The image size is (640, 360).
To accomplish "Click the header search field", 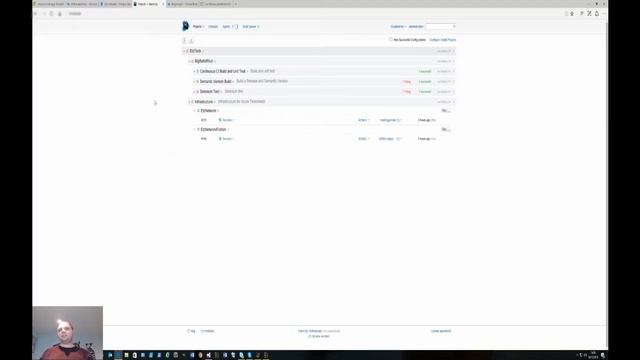I will point(440,27).
